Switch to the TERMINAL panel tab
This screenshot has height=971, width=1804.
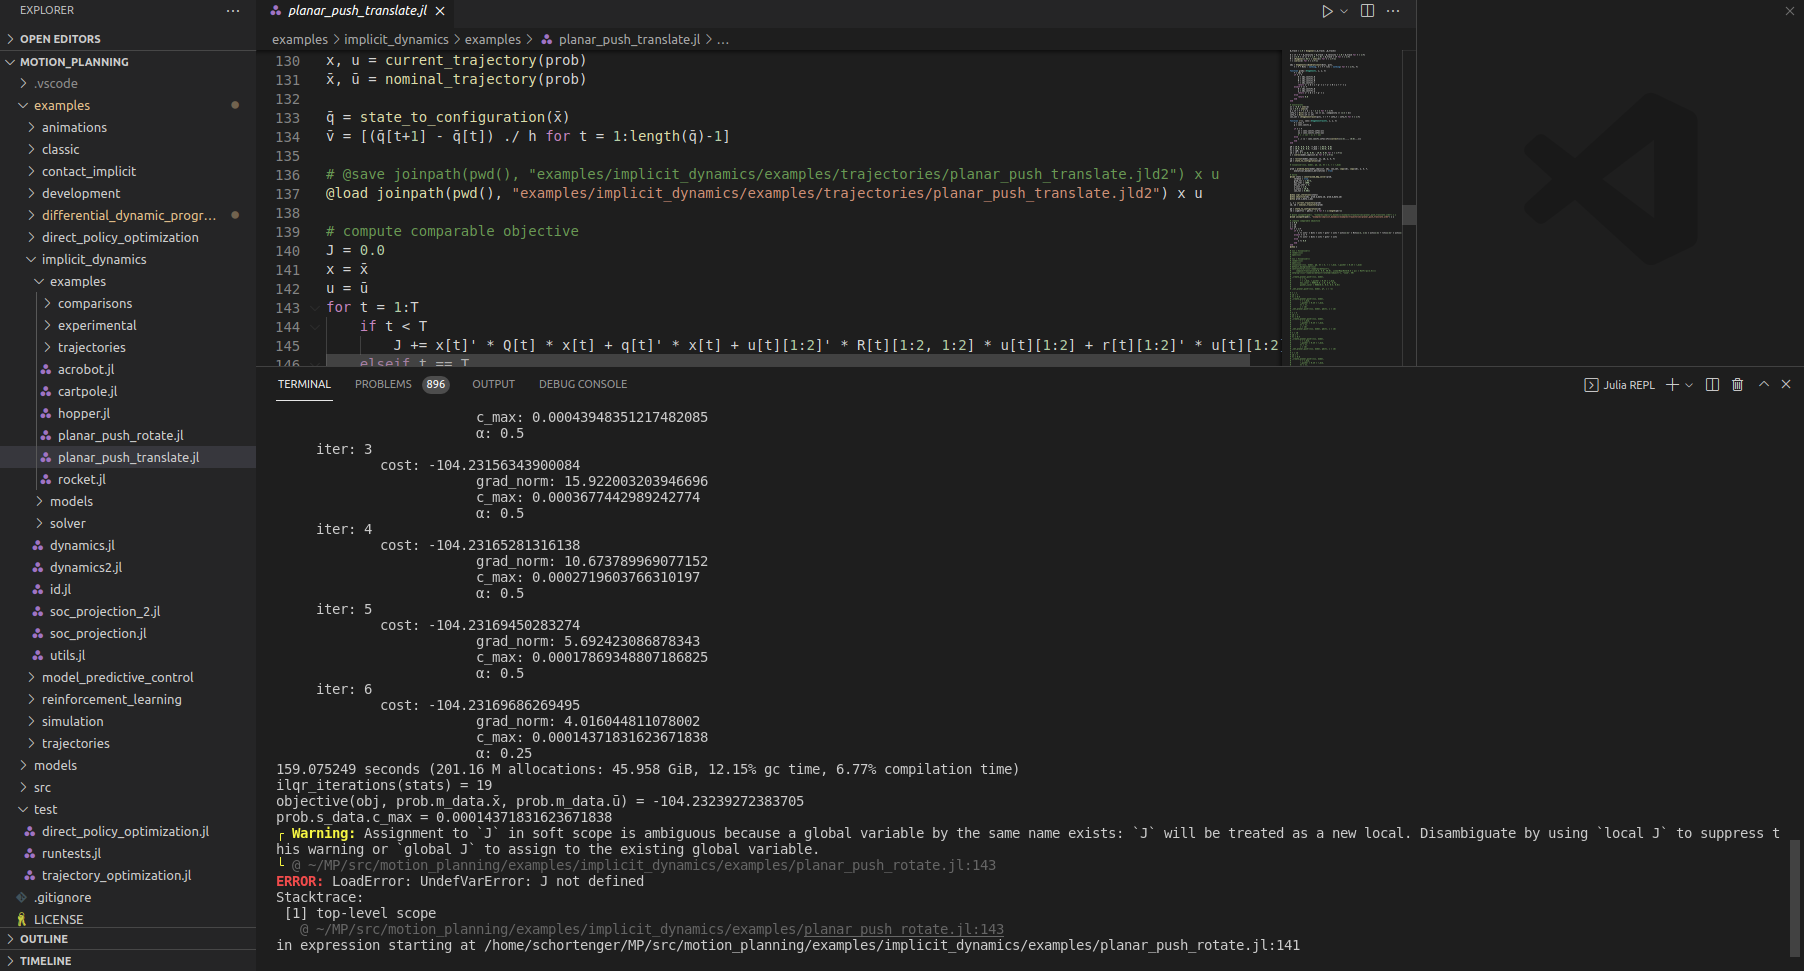tap(304, 384)
